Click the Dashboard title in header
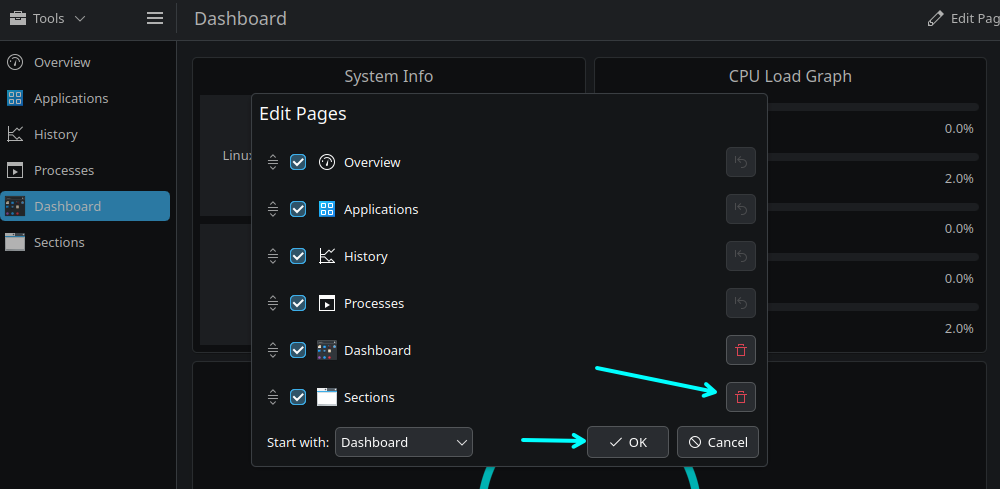 click(x=240, y=18)
